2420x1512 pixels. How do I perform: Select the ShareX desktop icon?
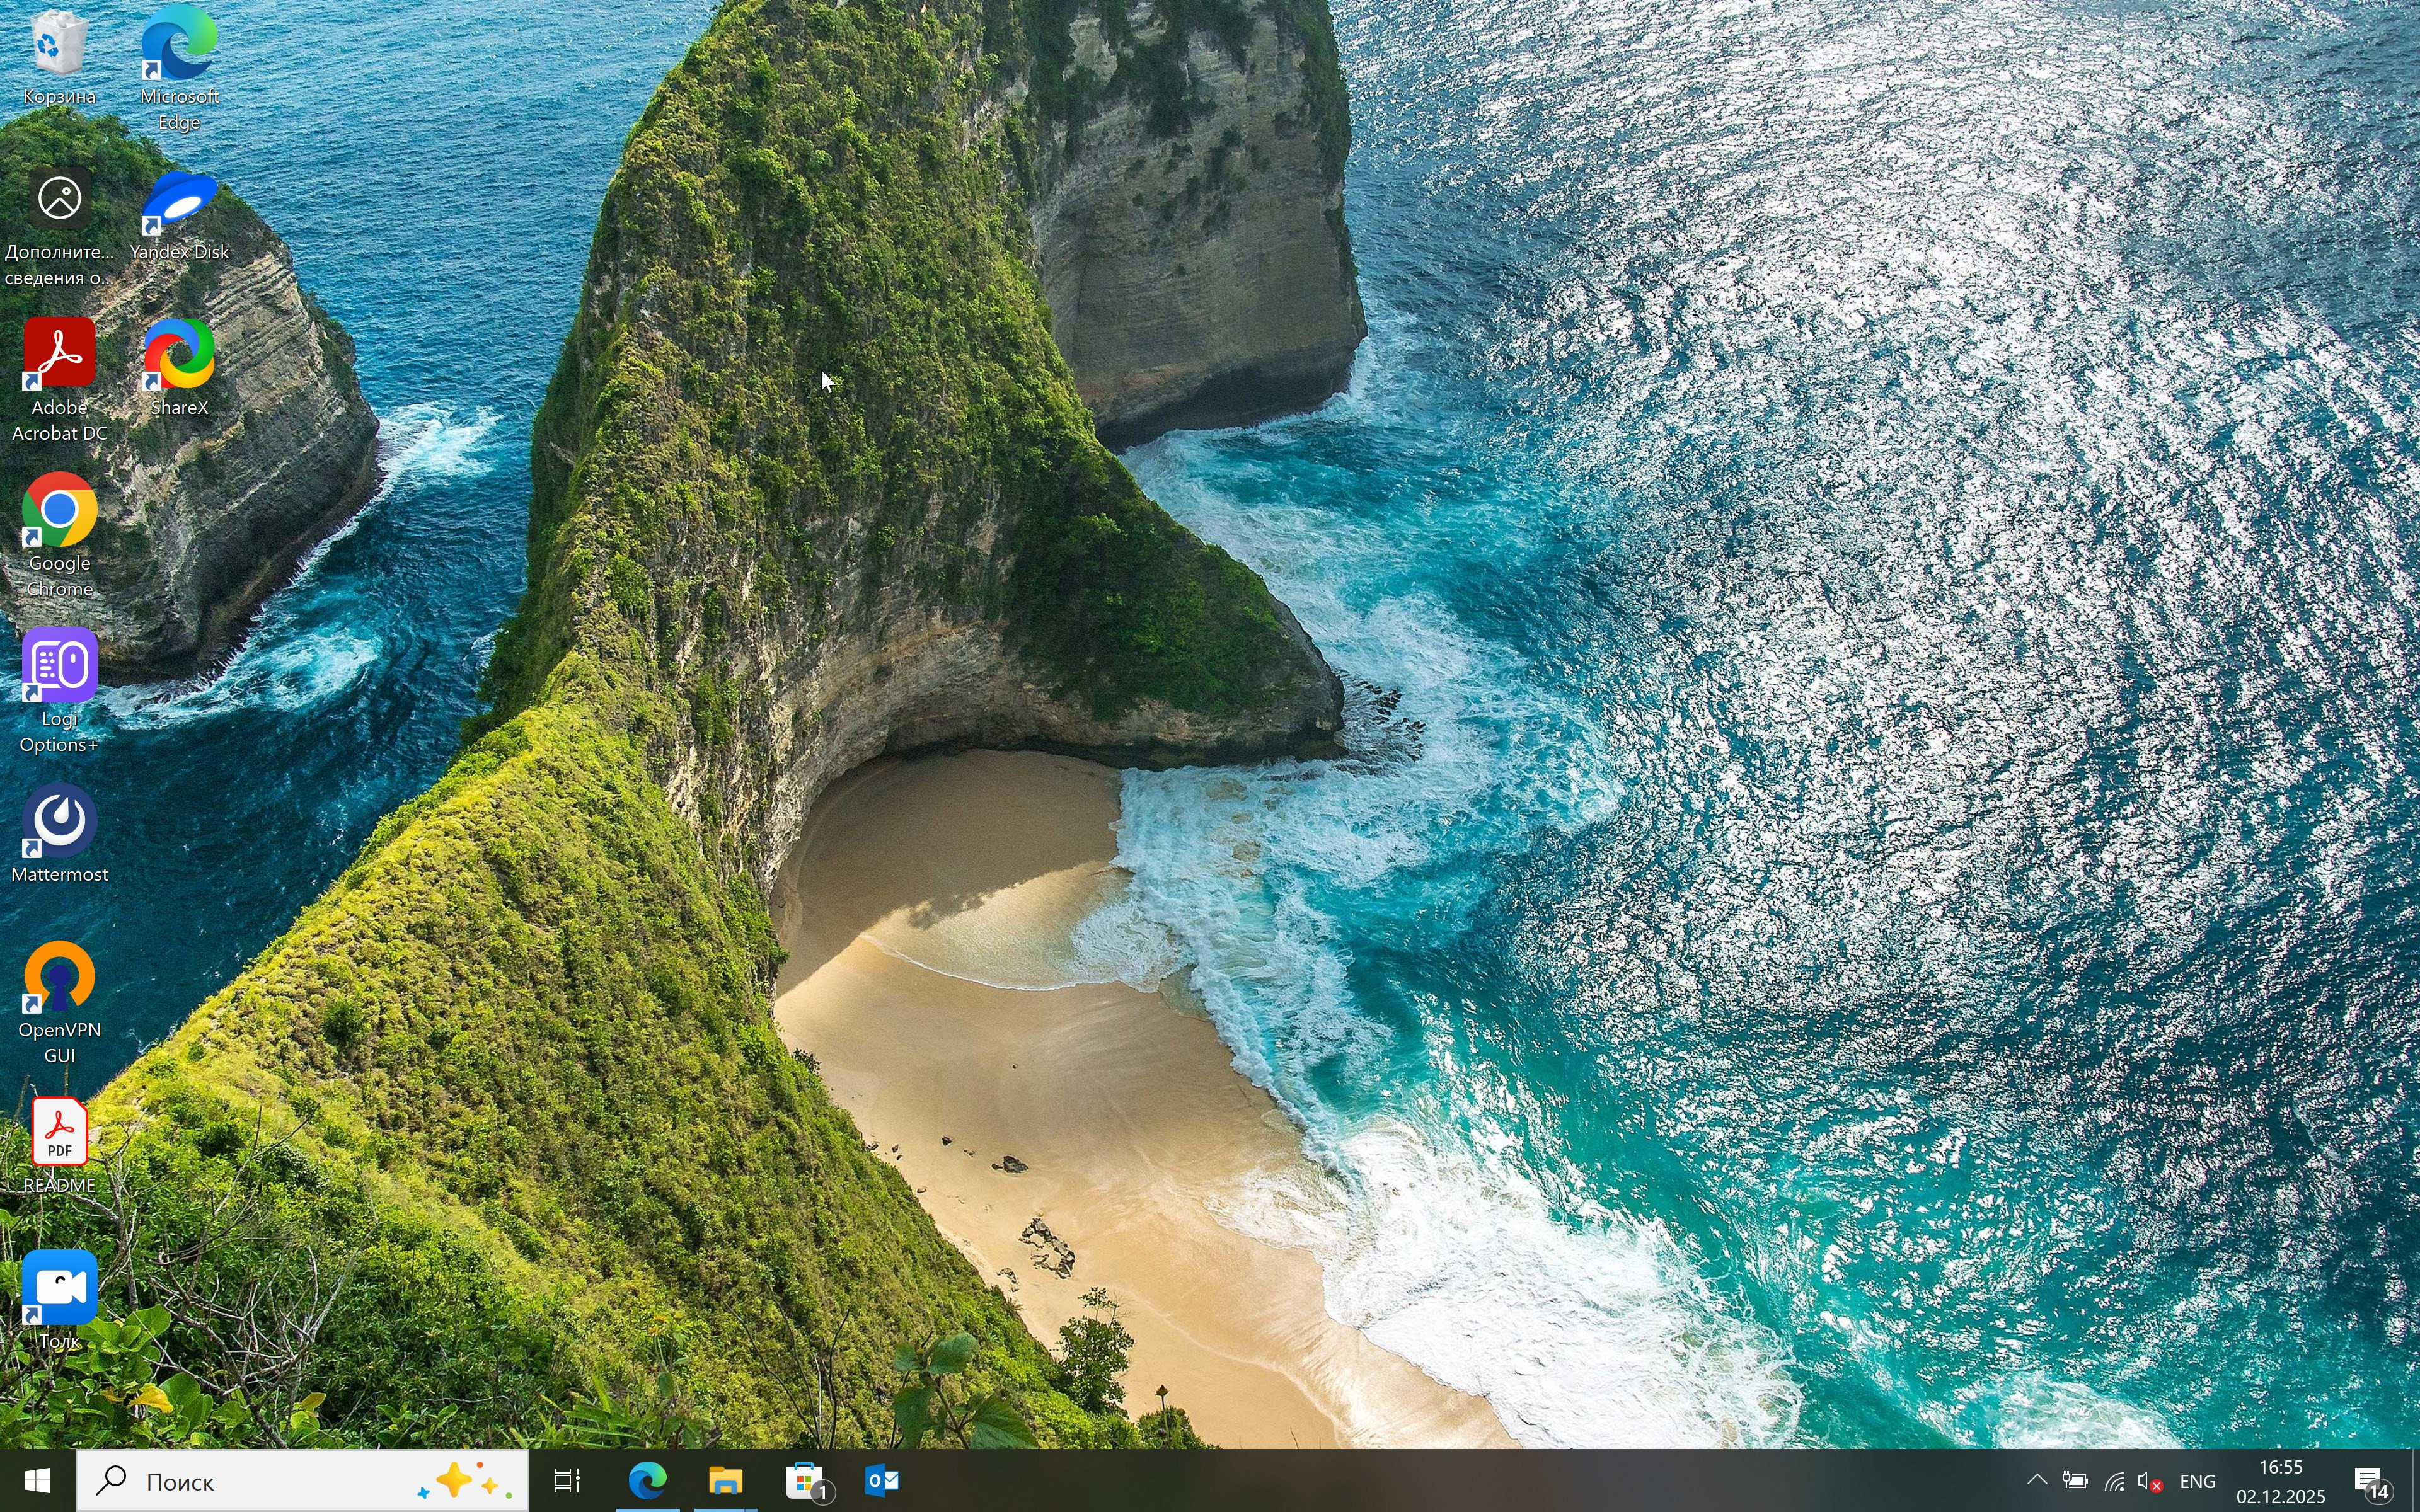tap(179, 358)
